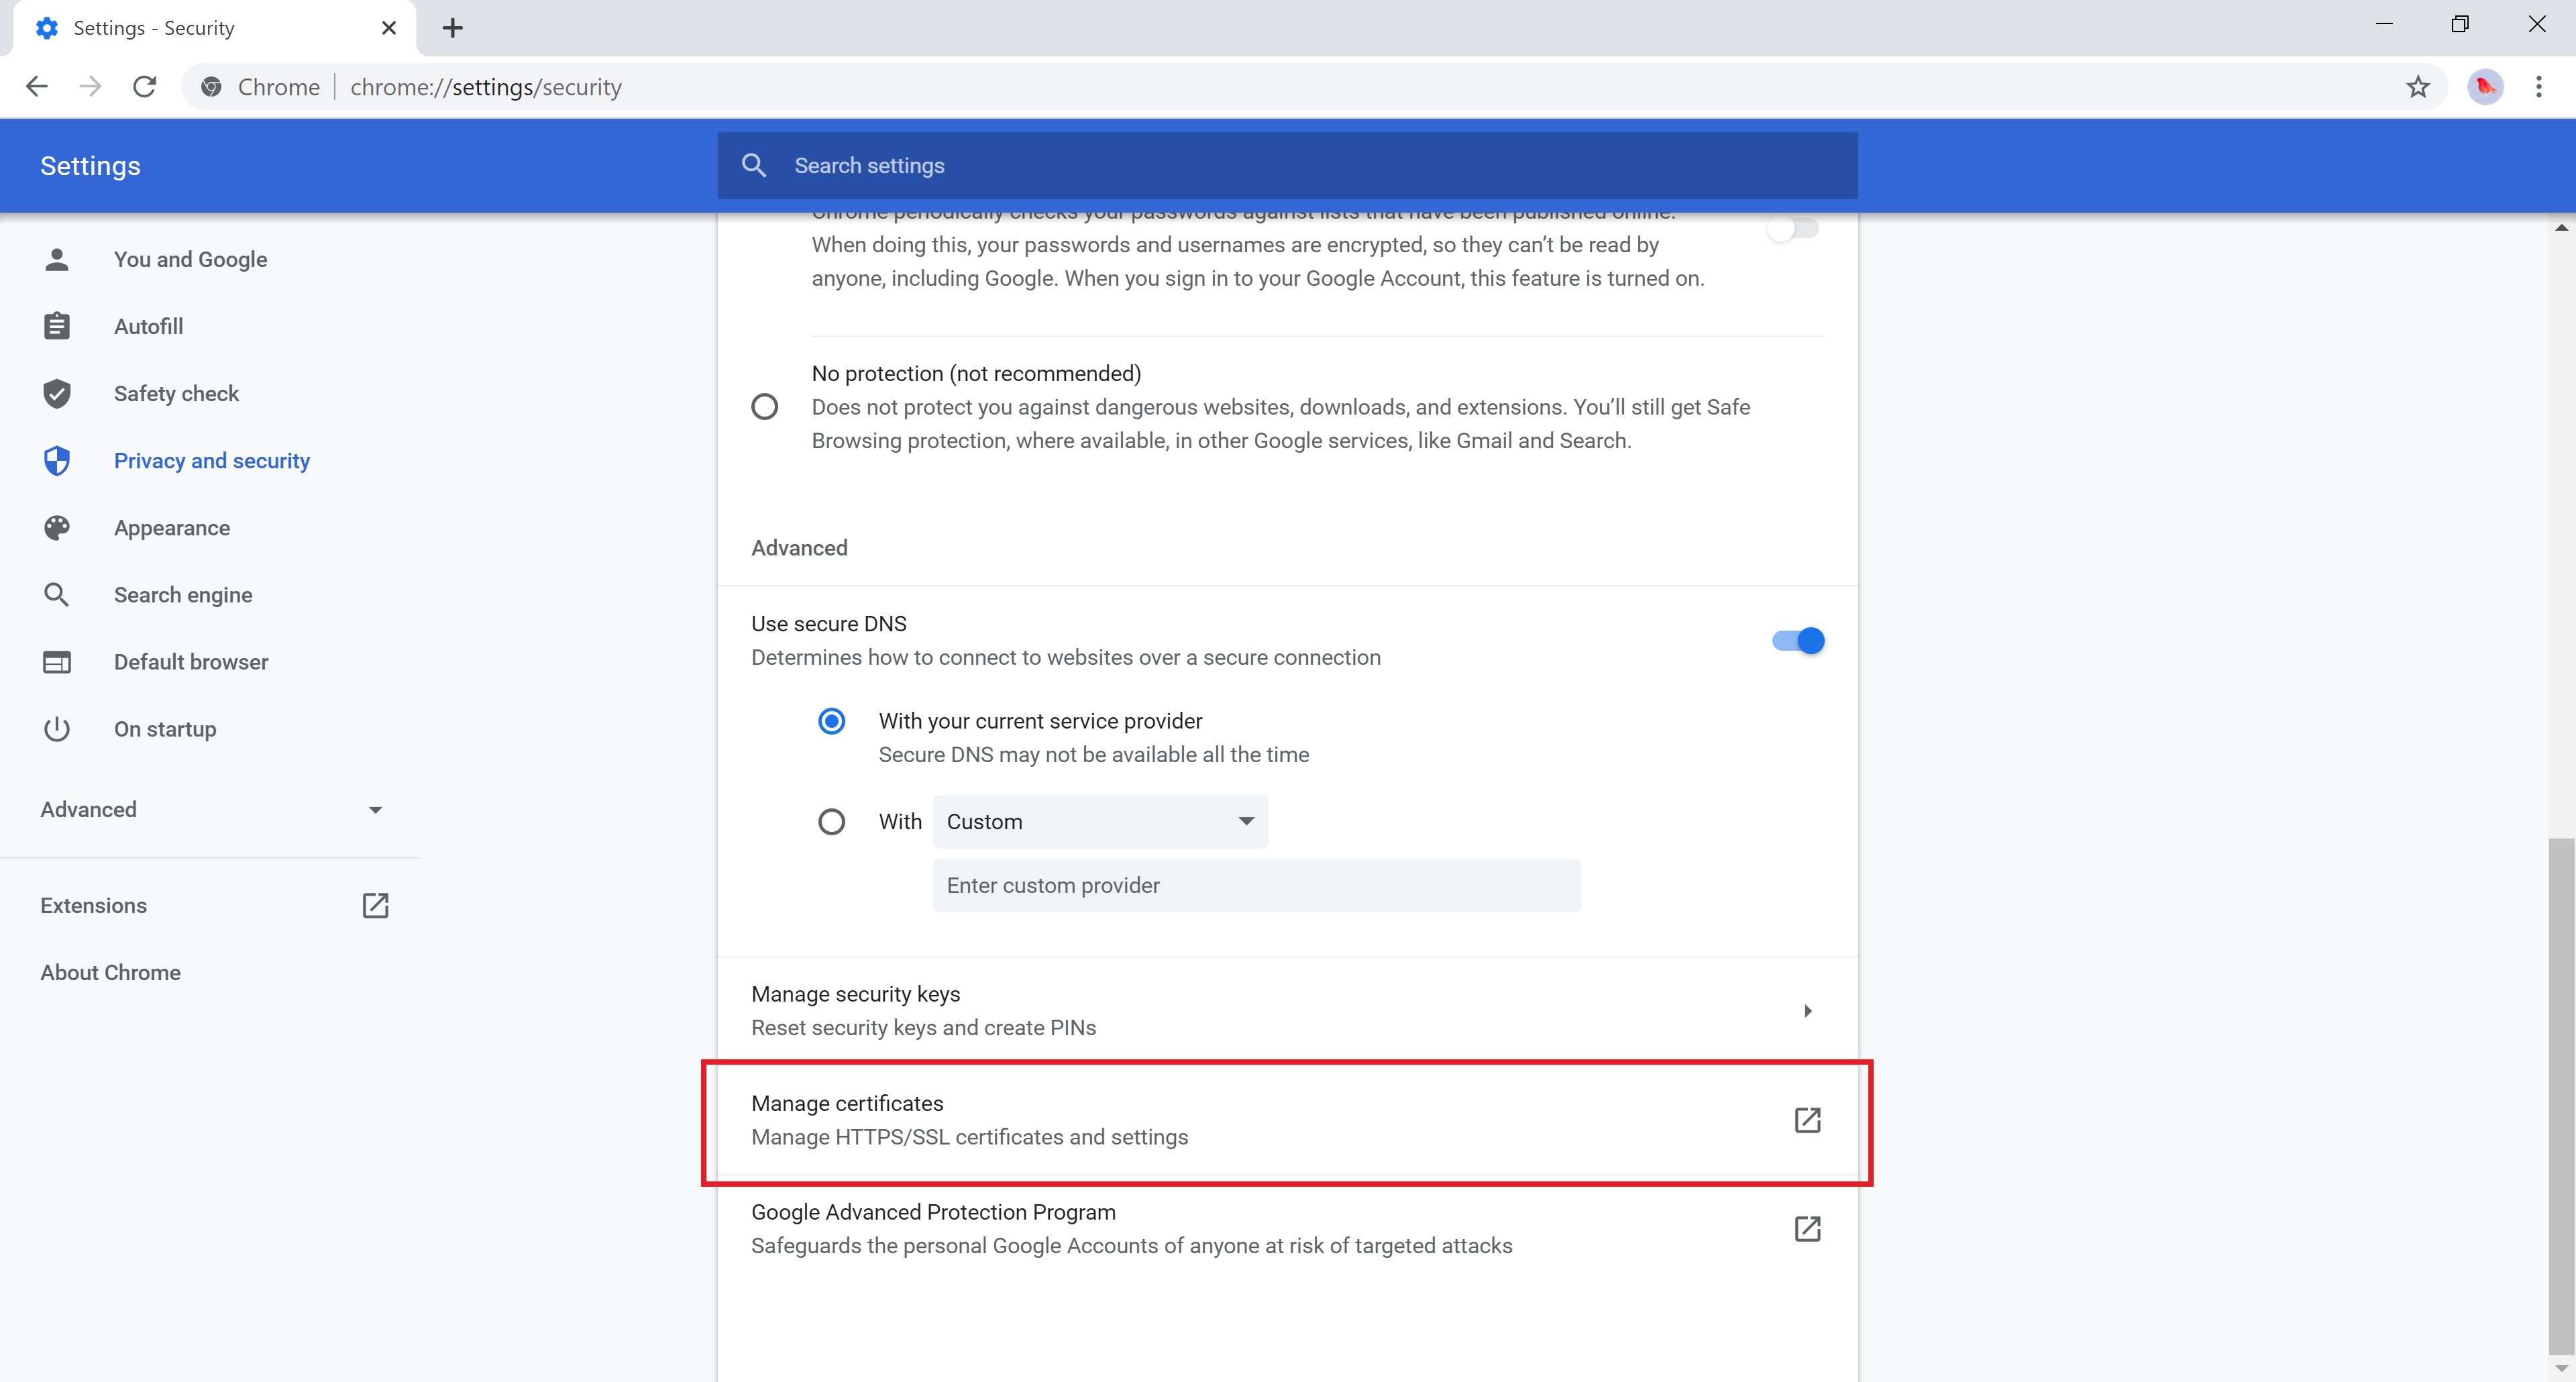The image size is (2576, 1382).
Task: Click the You and Google person icon
Action: pos(57,260)
